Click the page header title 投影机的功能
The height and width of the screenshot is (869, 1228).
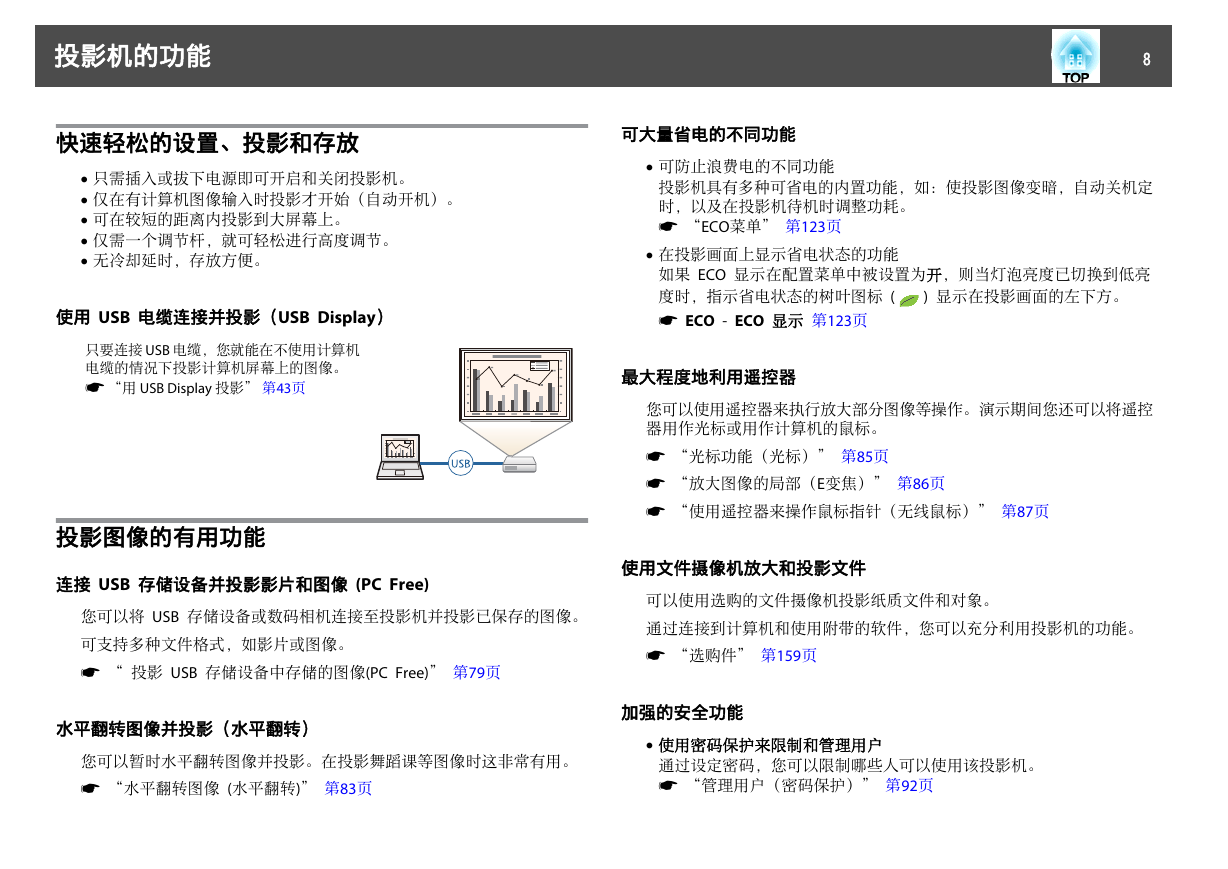[133, 56]
